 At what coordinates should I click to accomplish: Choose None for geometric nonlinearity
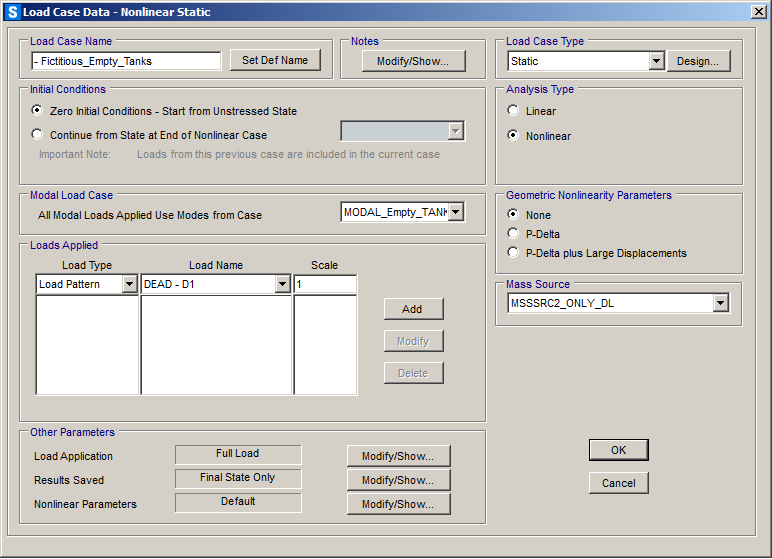point(514,215)
